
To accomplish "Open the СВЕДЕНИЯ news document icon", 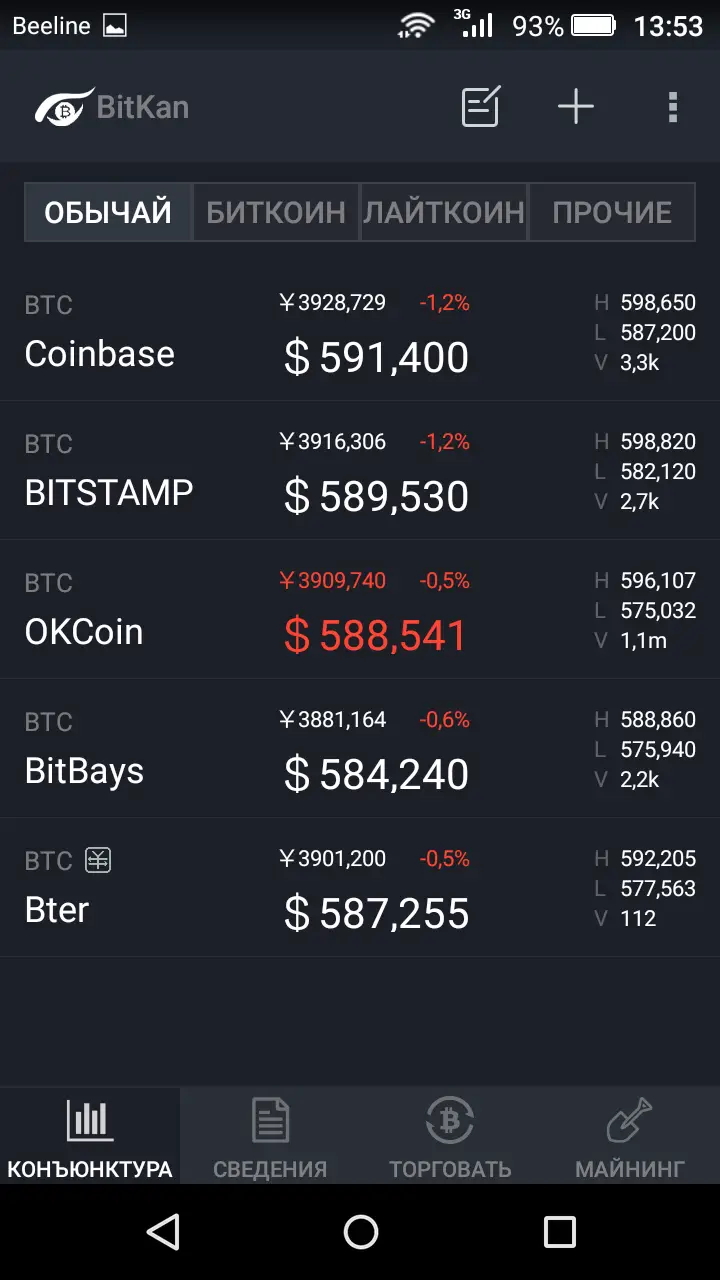I will click(270, 1122).
